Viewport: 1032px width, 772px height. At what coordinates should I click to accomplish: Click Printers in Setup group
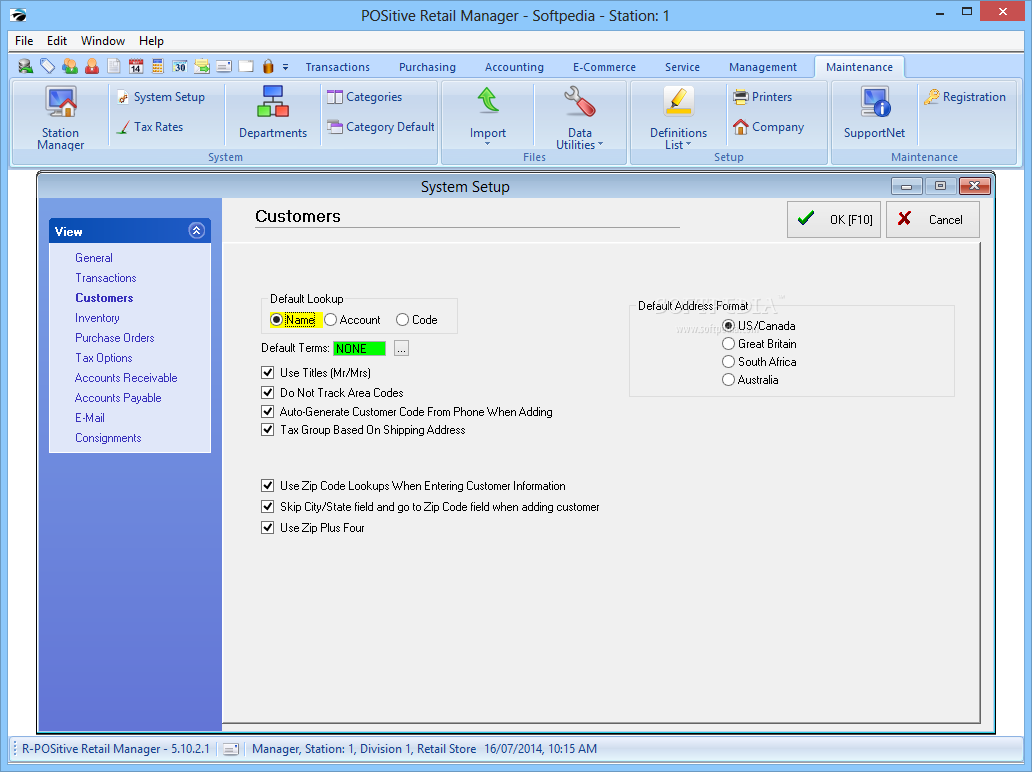763,97
